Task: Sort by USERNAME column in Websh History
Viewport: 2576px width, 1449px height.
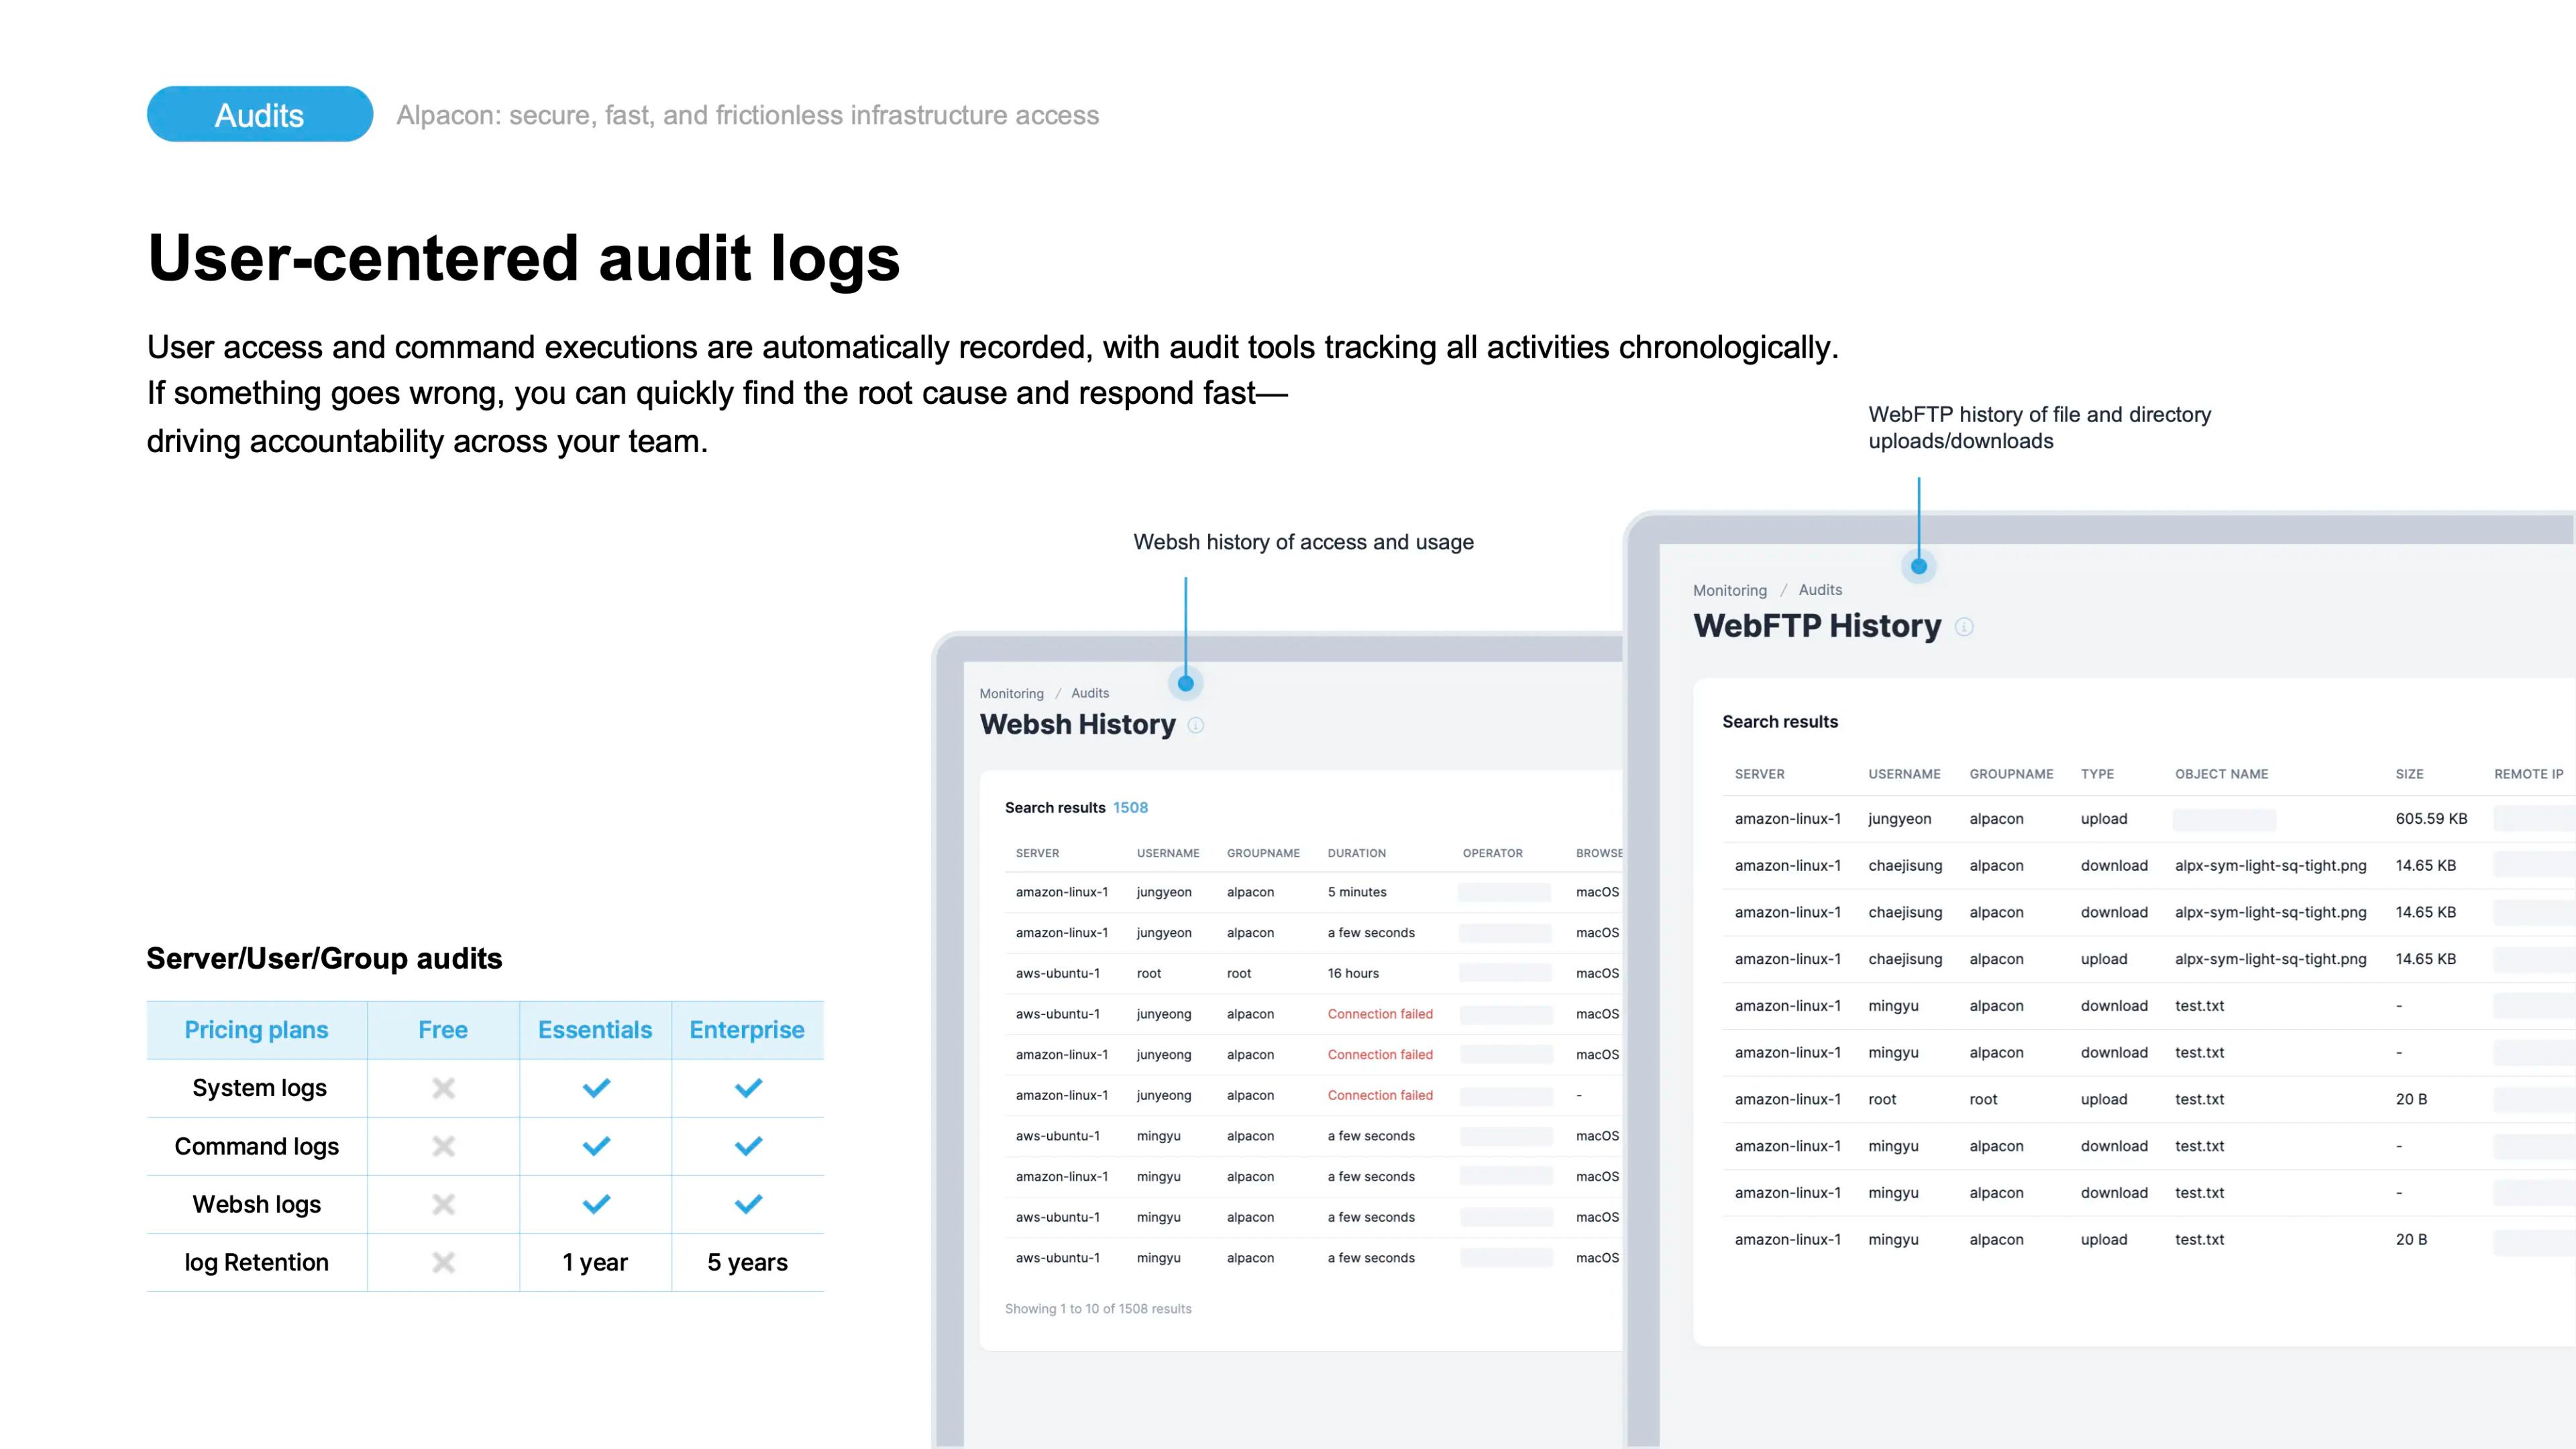Action: [1167, 853]
